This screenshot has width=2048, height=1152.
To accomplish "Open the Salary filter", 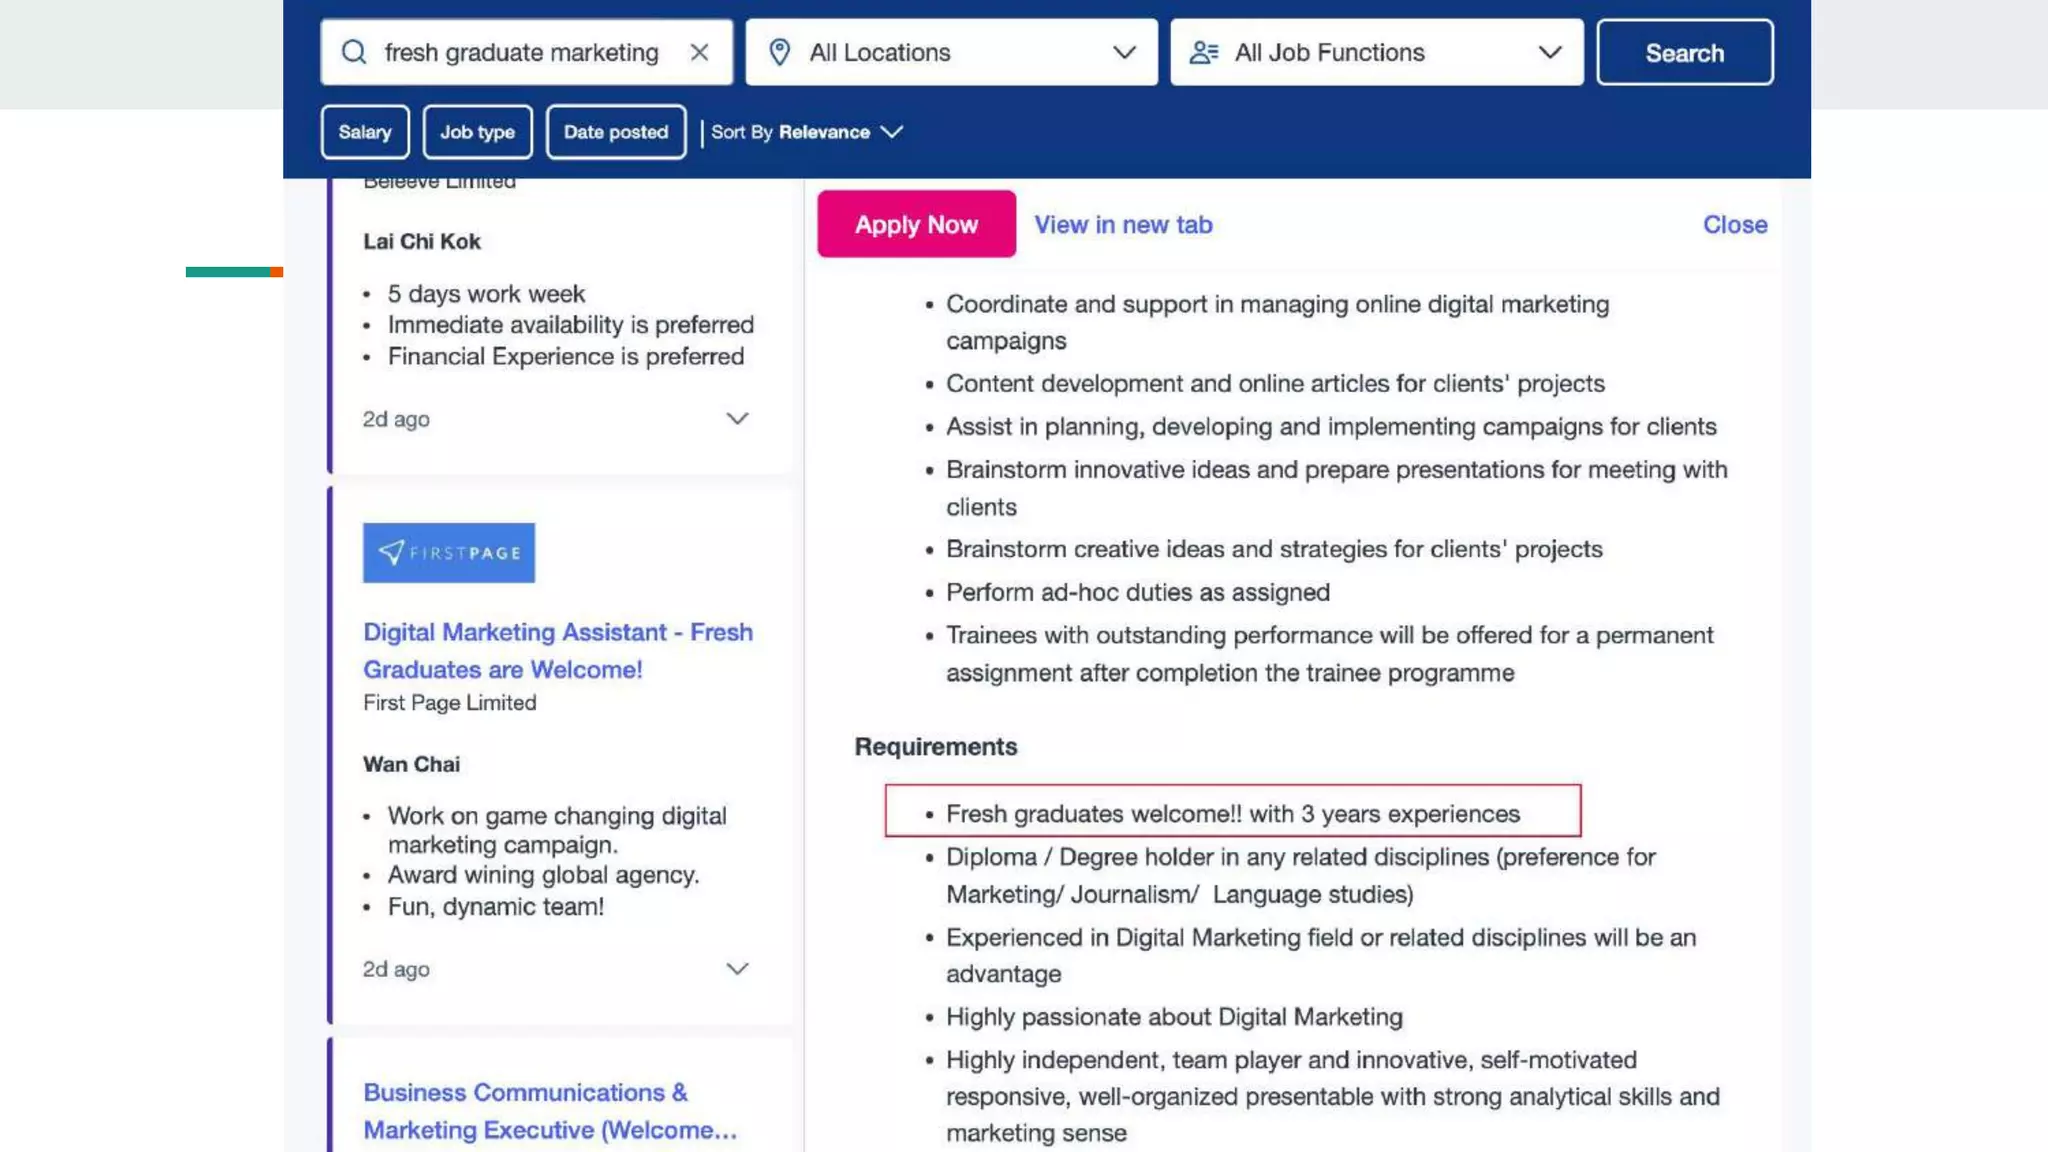I will [x=365, y=132].
